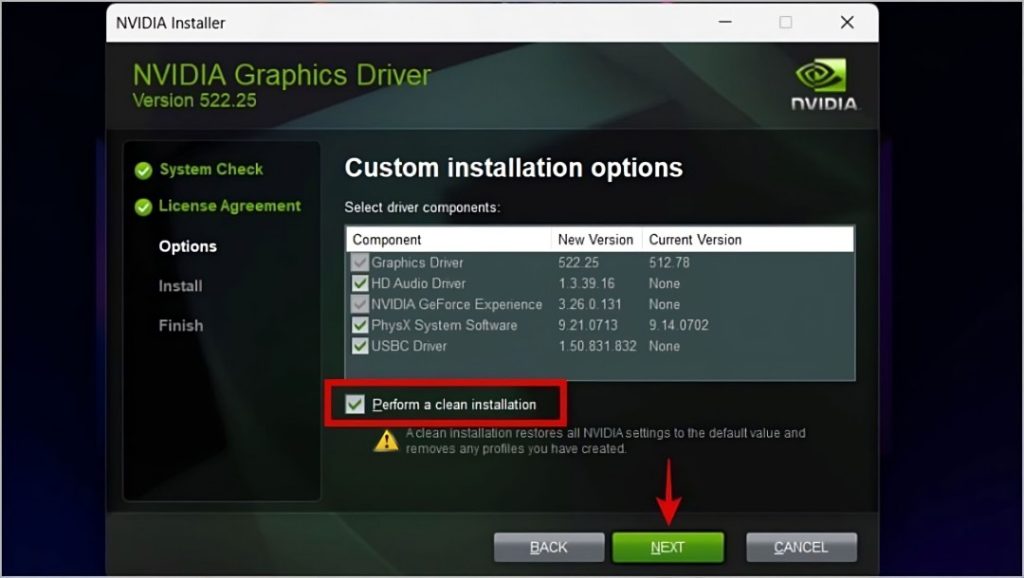Click version value 3.26.0.131
The width and height of the screenshot is (1024, 578).
tap(590, 304)
